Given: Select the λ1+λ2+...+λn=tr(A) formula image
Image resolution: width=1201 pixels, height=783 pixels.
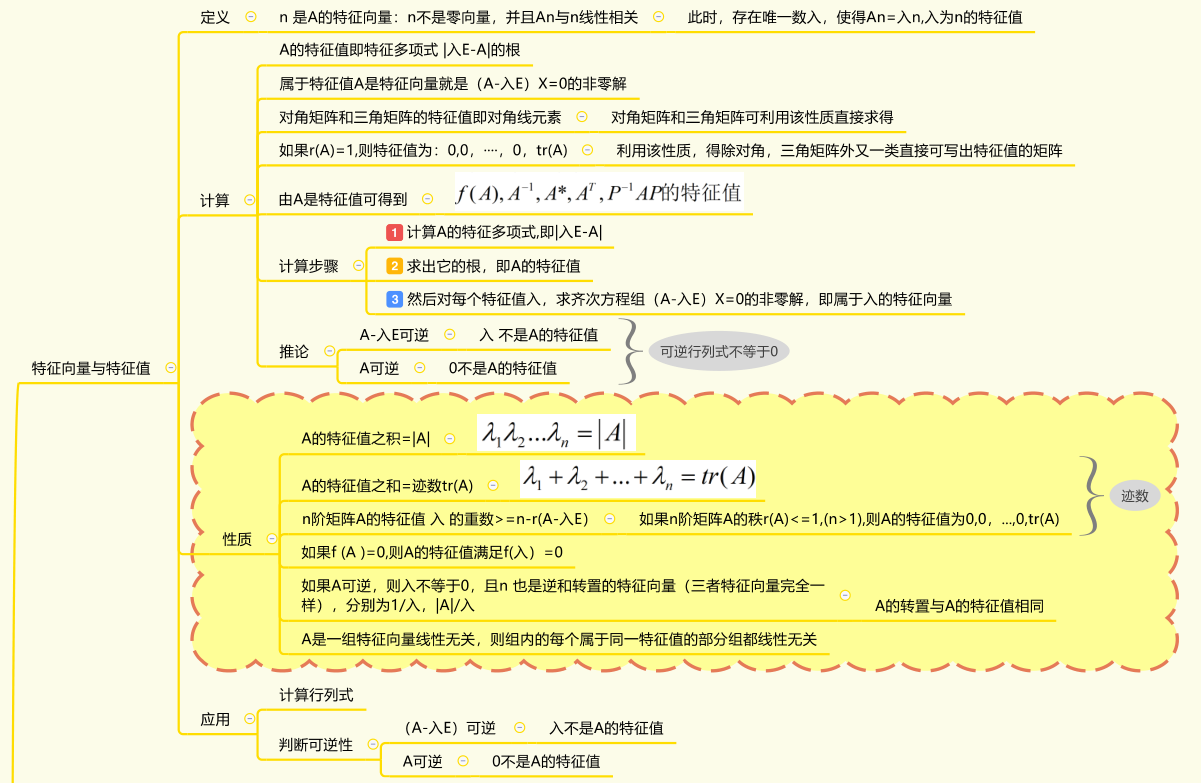Looking at the screenshot, I should tap(640, 477).
